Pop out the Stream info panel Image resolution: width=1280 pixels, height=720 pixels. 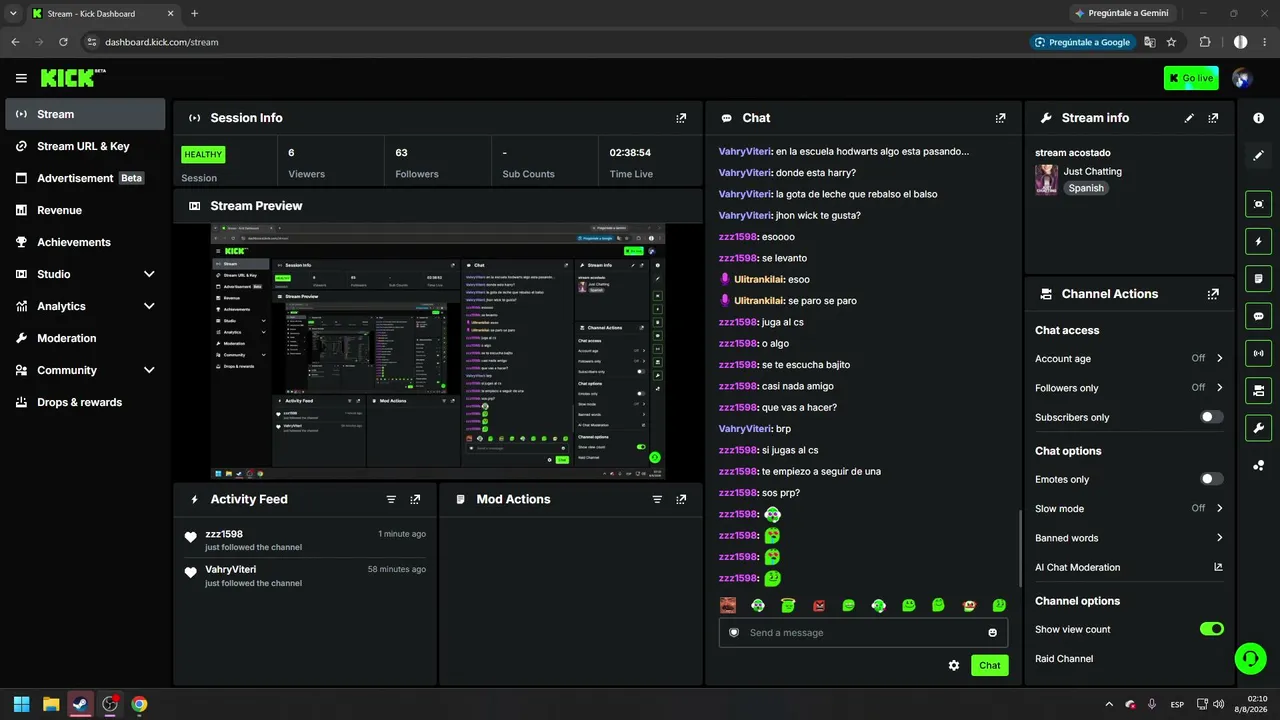point(1213,118)
